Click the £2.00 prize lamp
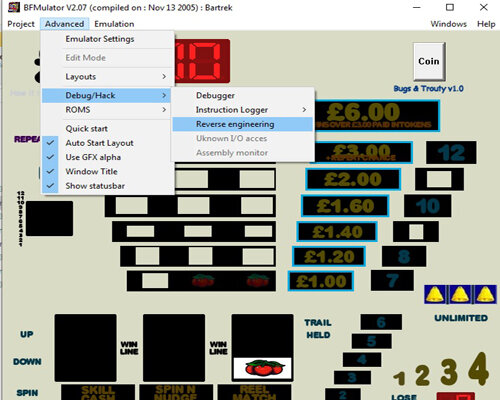 pyautogui.click(x=353, y=179)
